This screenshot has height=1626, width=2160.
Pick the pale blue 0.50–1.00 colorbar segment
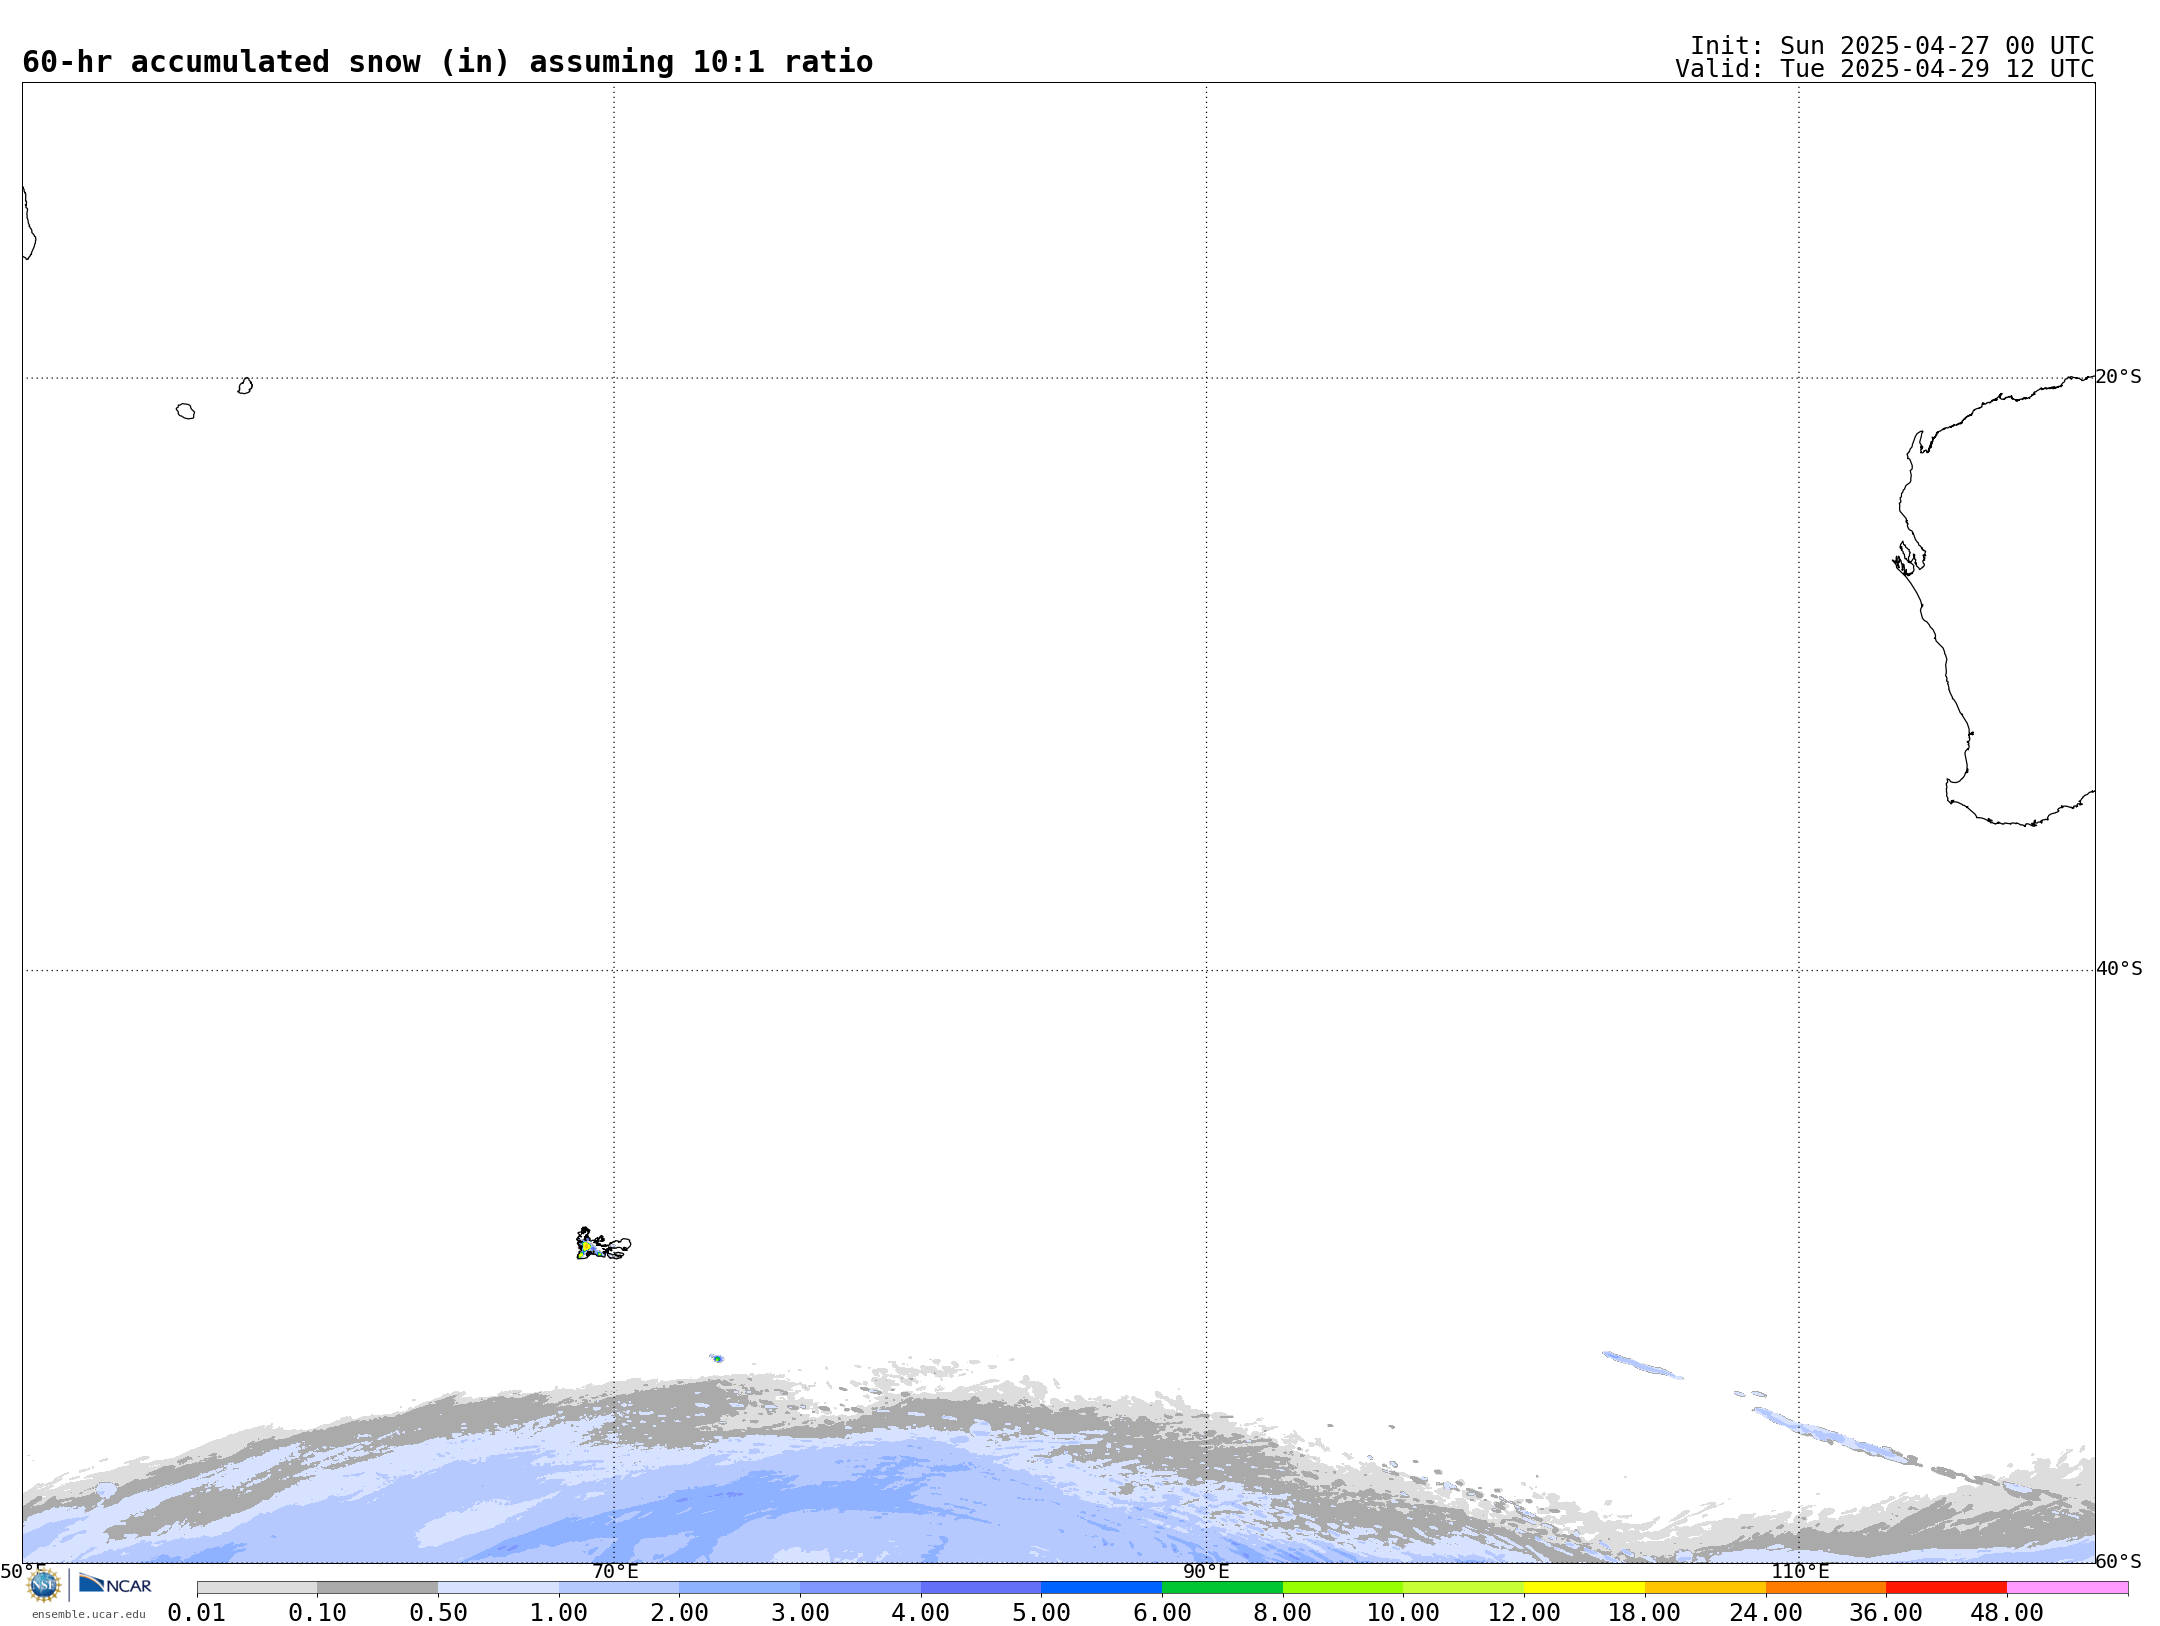[498, 1588]
